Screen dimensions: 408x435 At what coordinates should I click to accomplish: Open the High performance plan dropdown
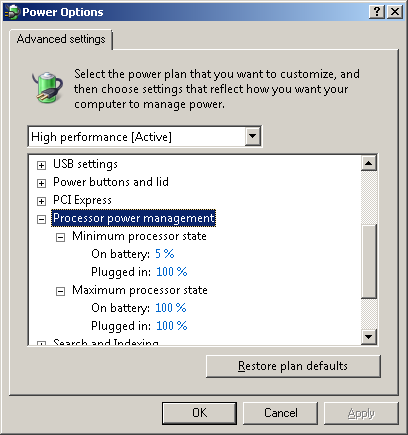[253, 136]
